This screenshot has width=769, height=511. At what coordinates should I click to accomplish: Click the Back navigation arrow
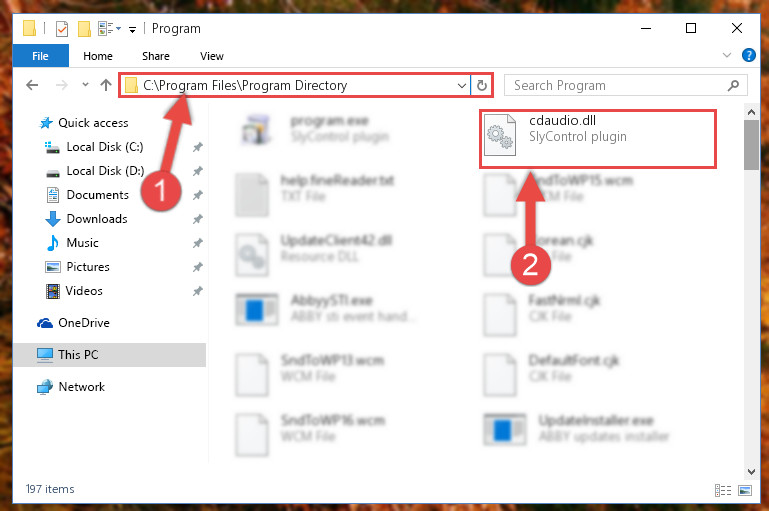(x=32, y=85)
